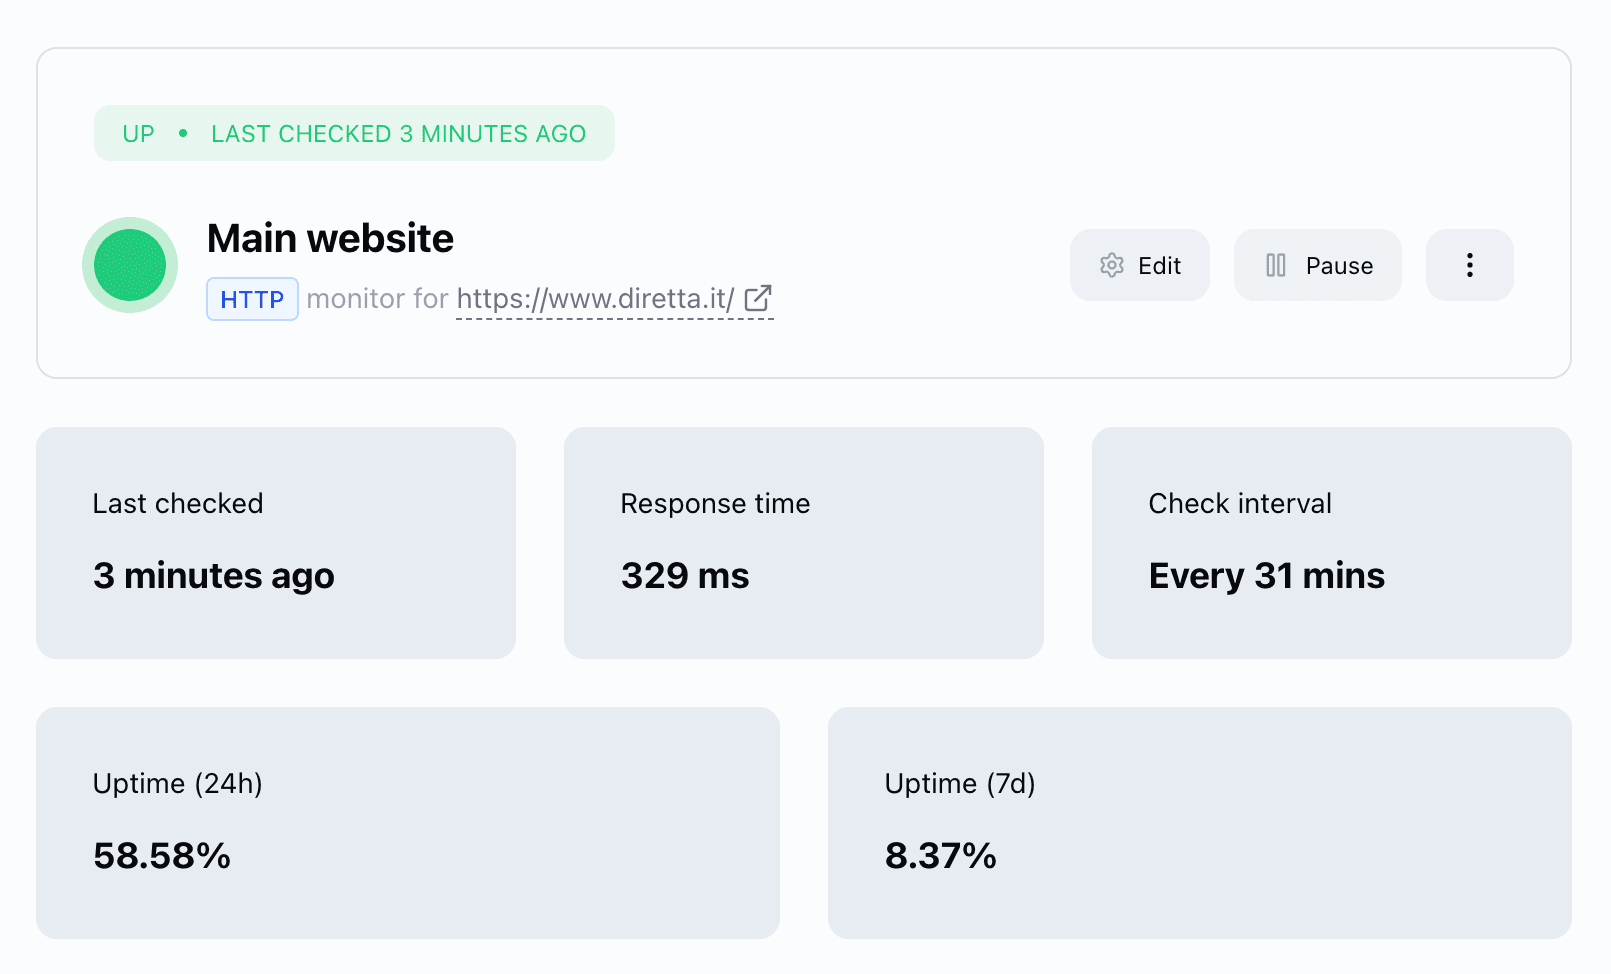1611x974 pixels.
Task: Click the gear icon on the Edit button
Action: pos(1112,265)
